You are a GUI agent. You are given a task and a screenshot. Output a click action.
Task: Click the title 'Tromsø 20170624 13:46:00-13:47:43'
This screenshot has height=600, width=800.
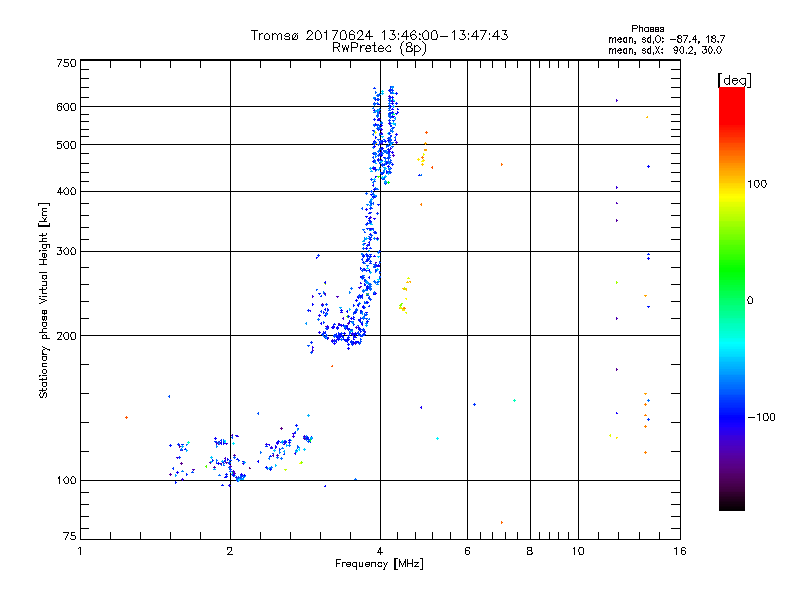379,35
